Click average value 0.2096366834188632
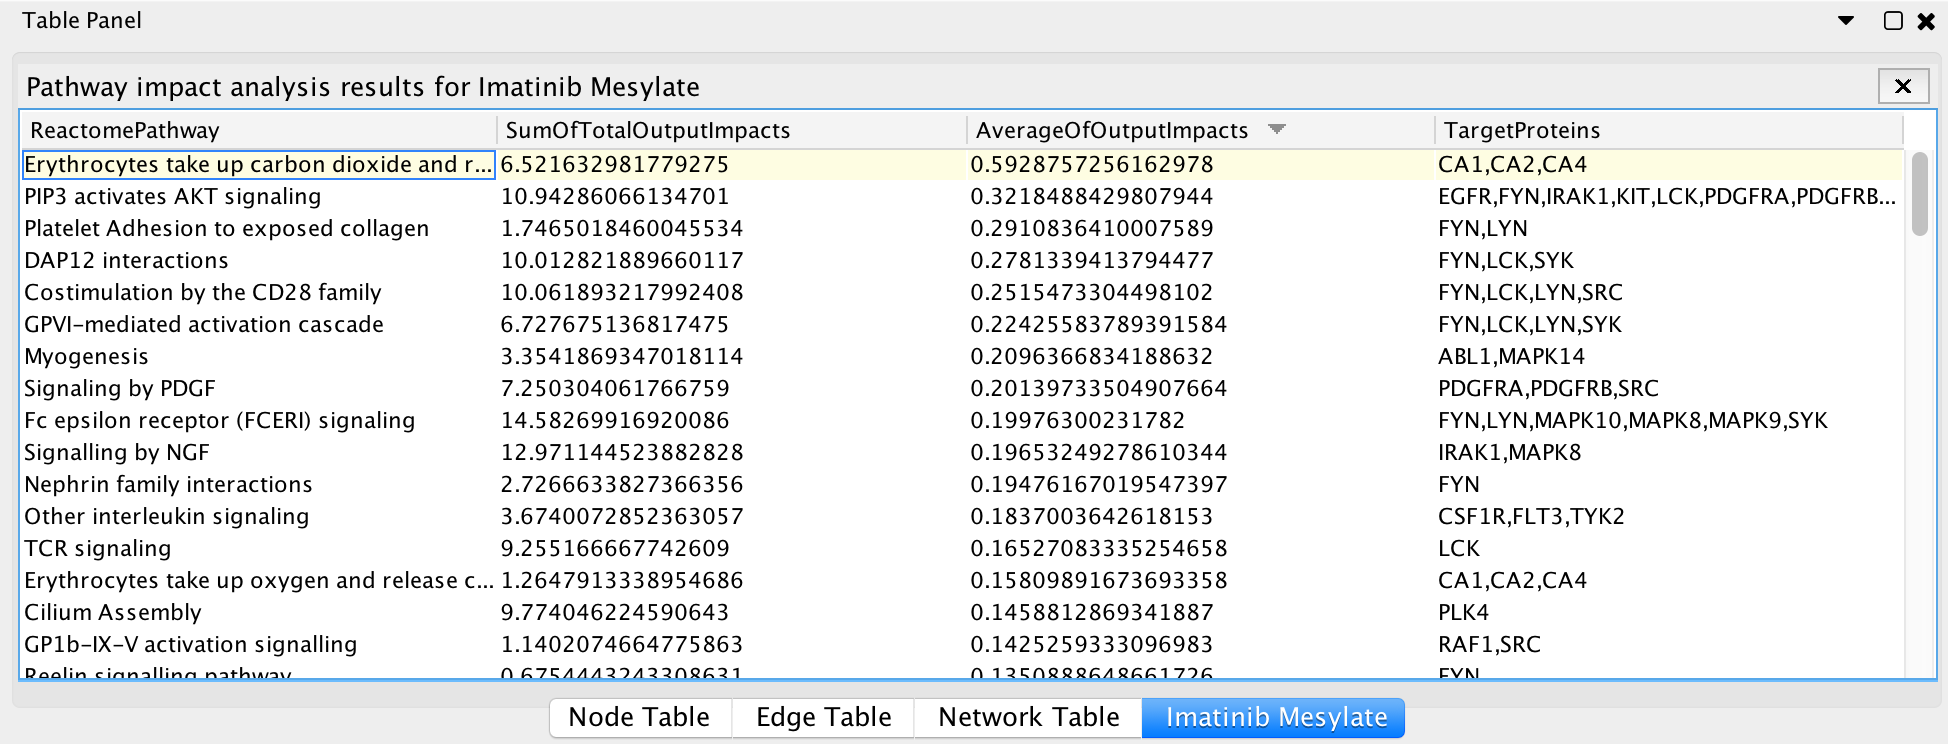 click(x=1092, y=357)
